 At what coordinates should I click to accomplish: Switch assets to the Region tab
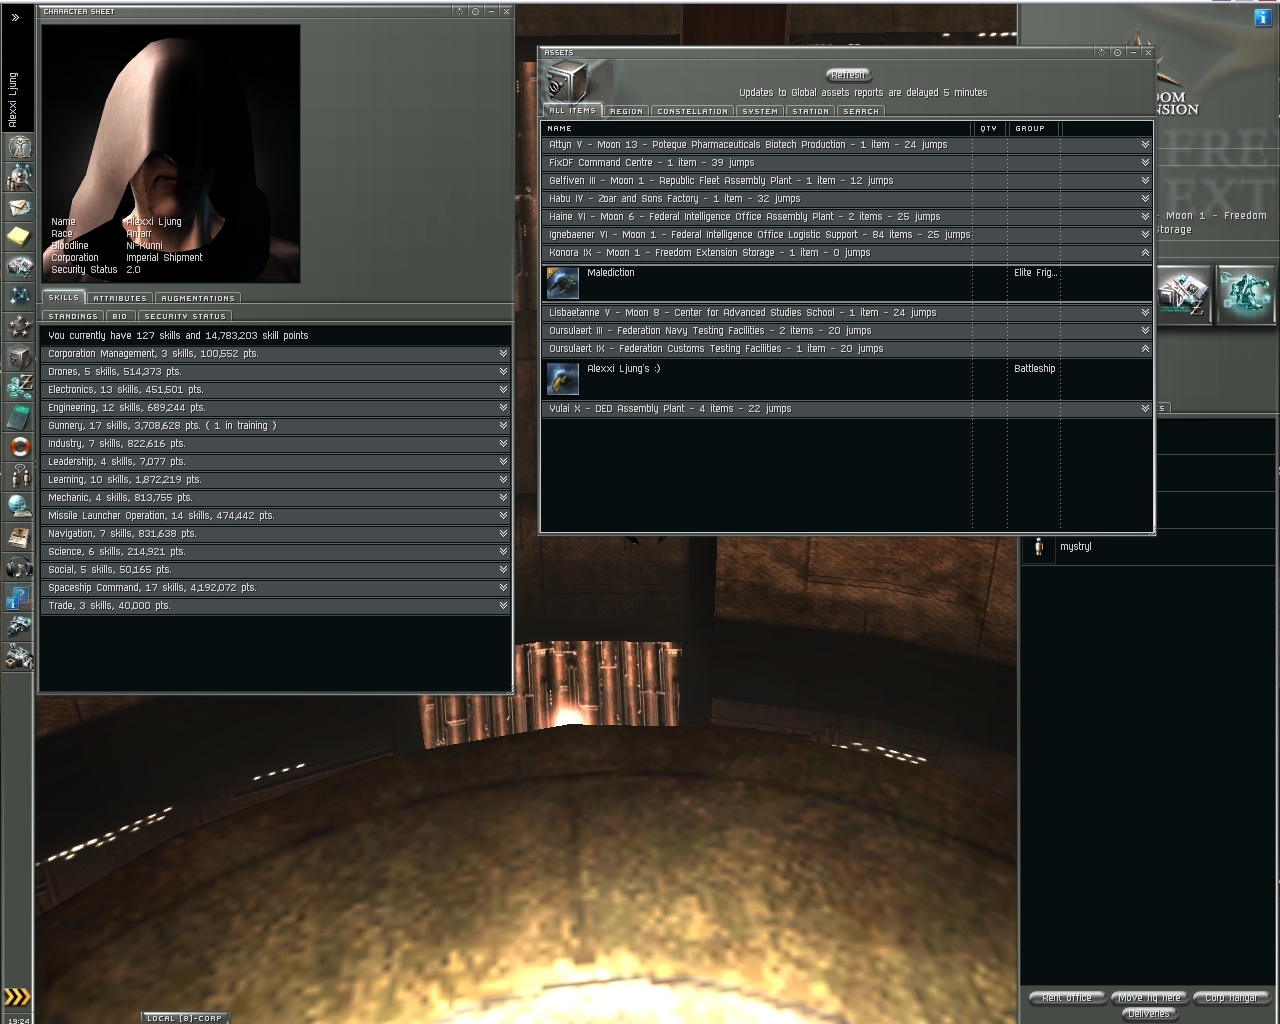(x=626, y=111)
